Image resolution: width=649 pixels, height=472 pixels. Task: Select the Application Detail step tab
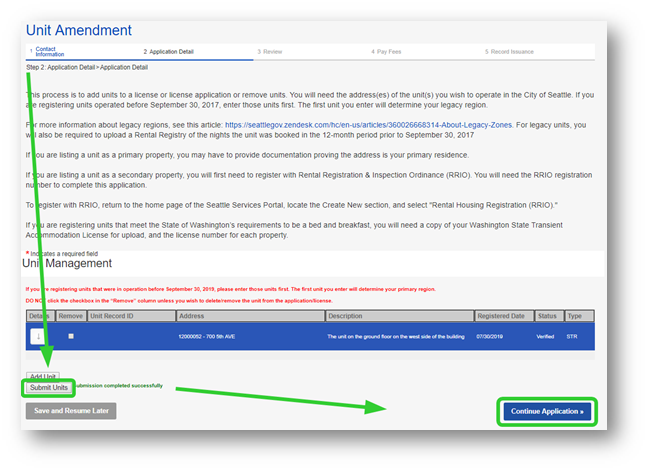click(170, 51)
